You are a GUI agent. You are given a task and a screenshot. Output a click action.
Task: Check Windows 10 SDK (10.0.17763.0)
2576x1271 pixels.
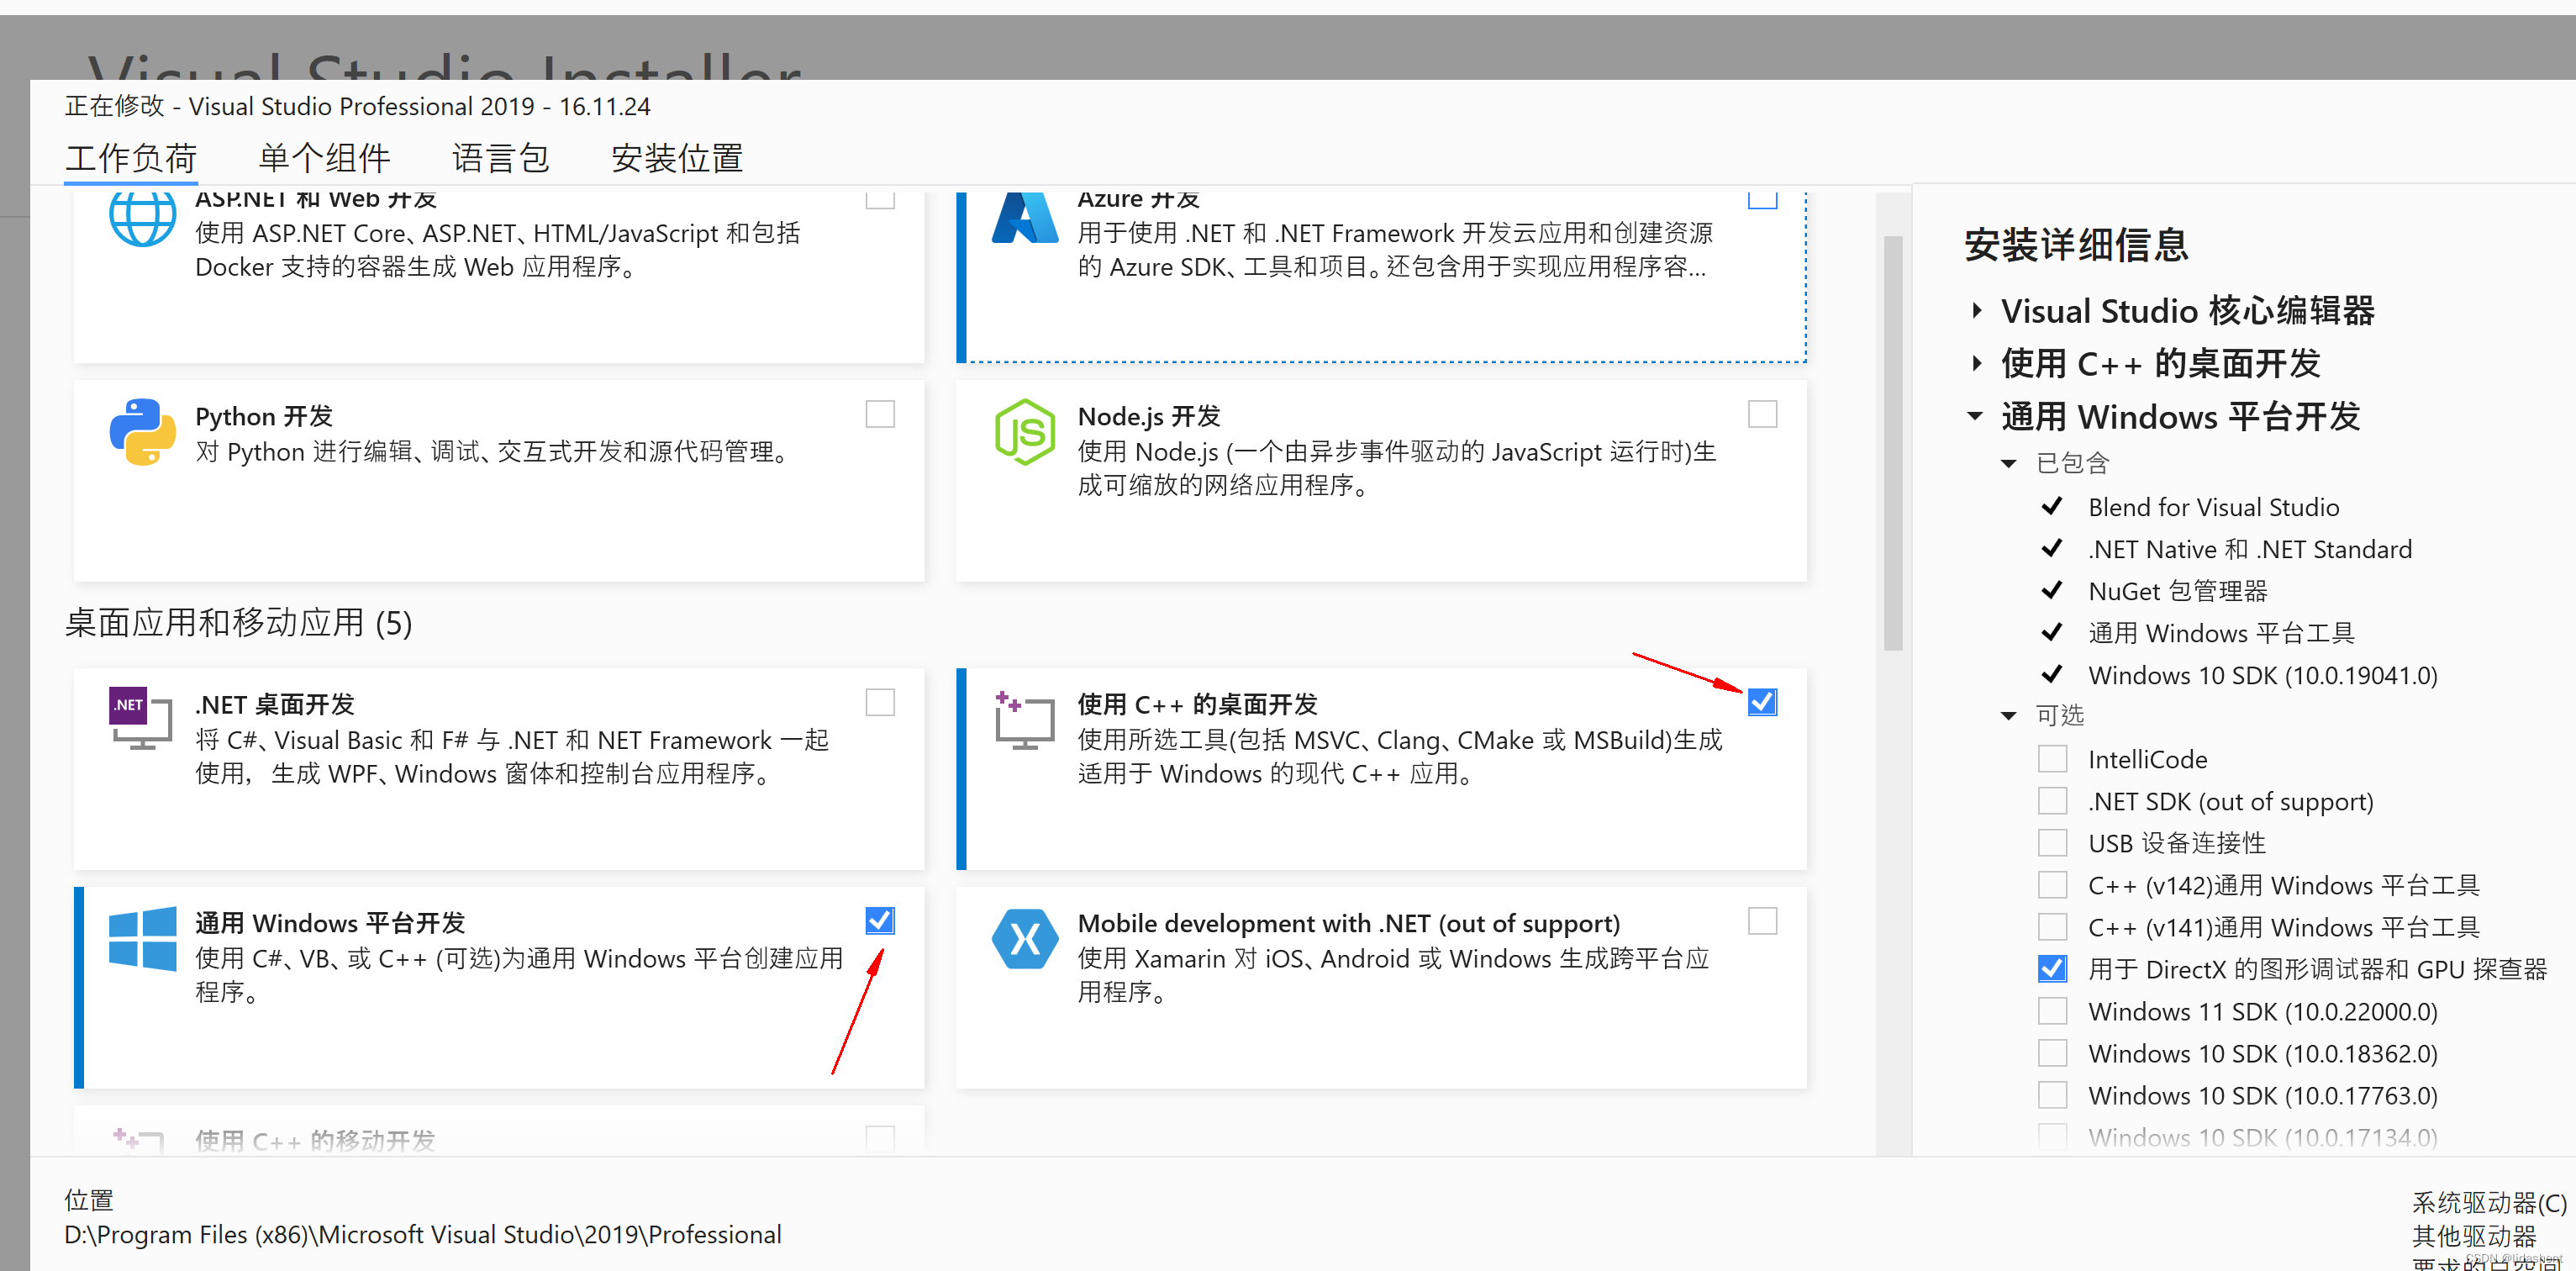click(x=2052, y=1095)
